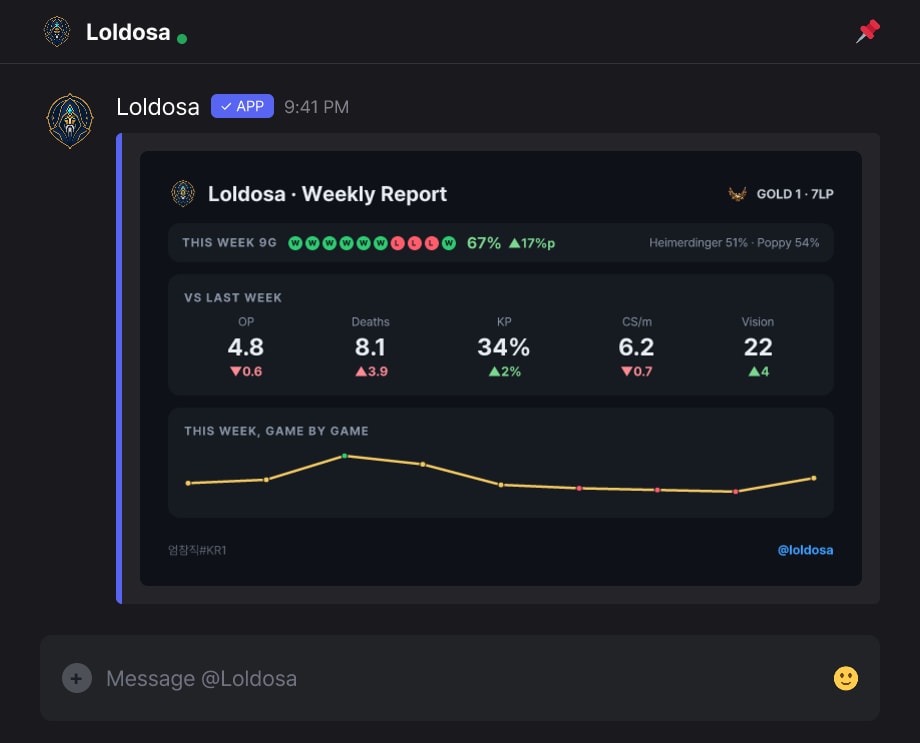
Task: Open the pinned messages pin icon
Action: (868, 31)
